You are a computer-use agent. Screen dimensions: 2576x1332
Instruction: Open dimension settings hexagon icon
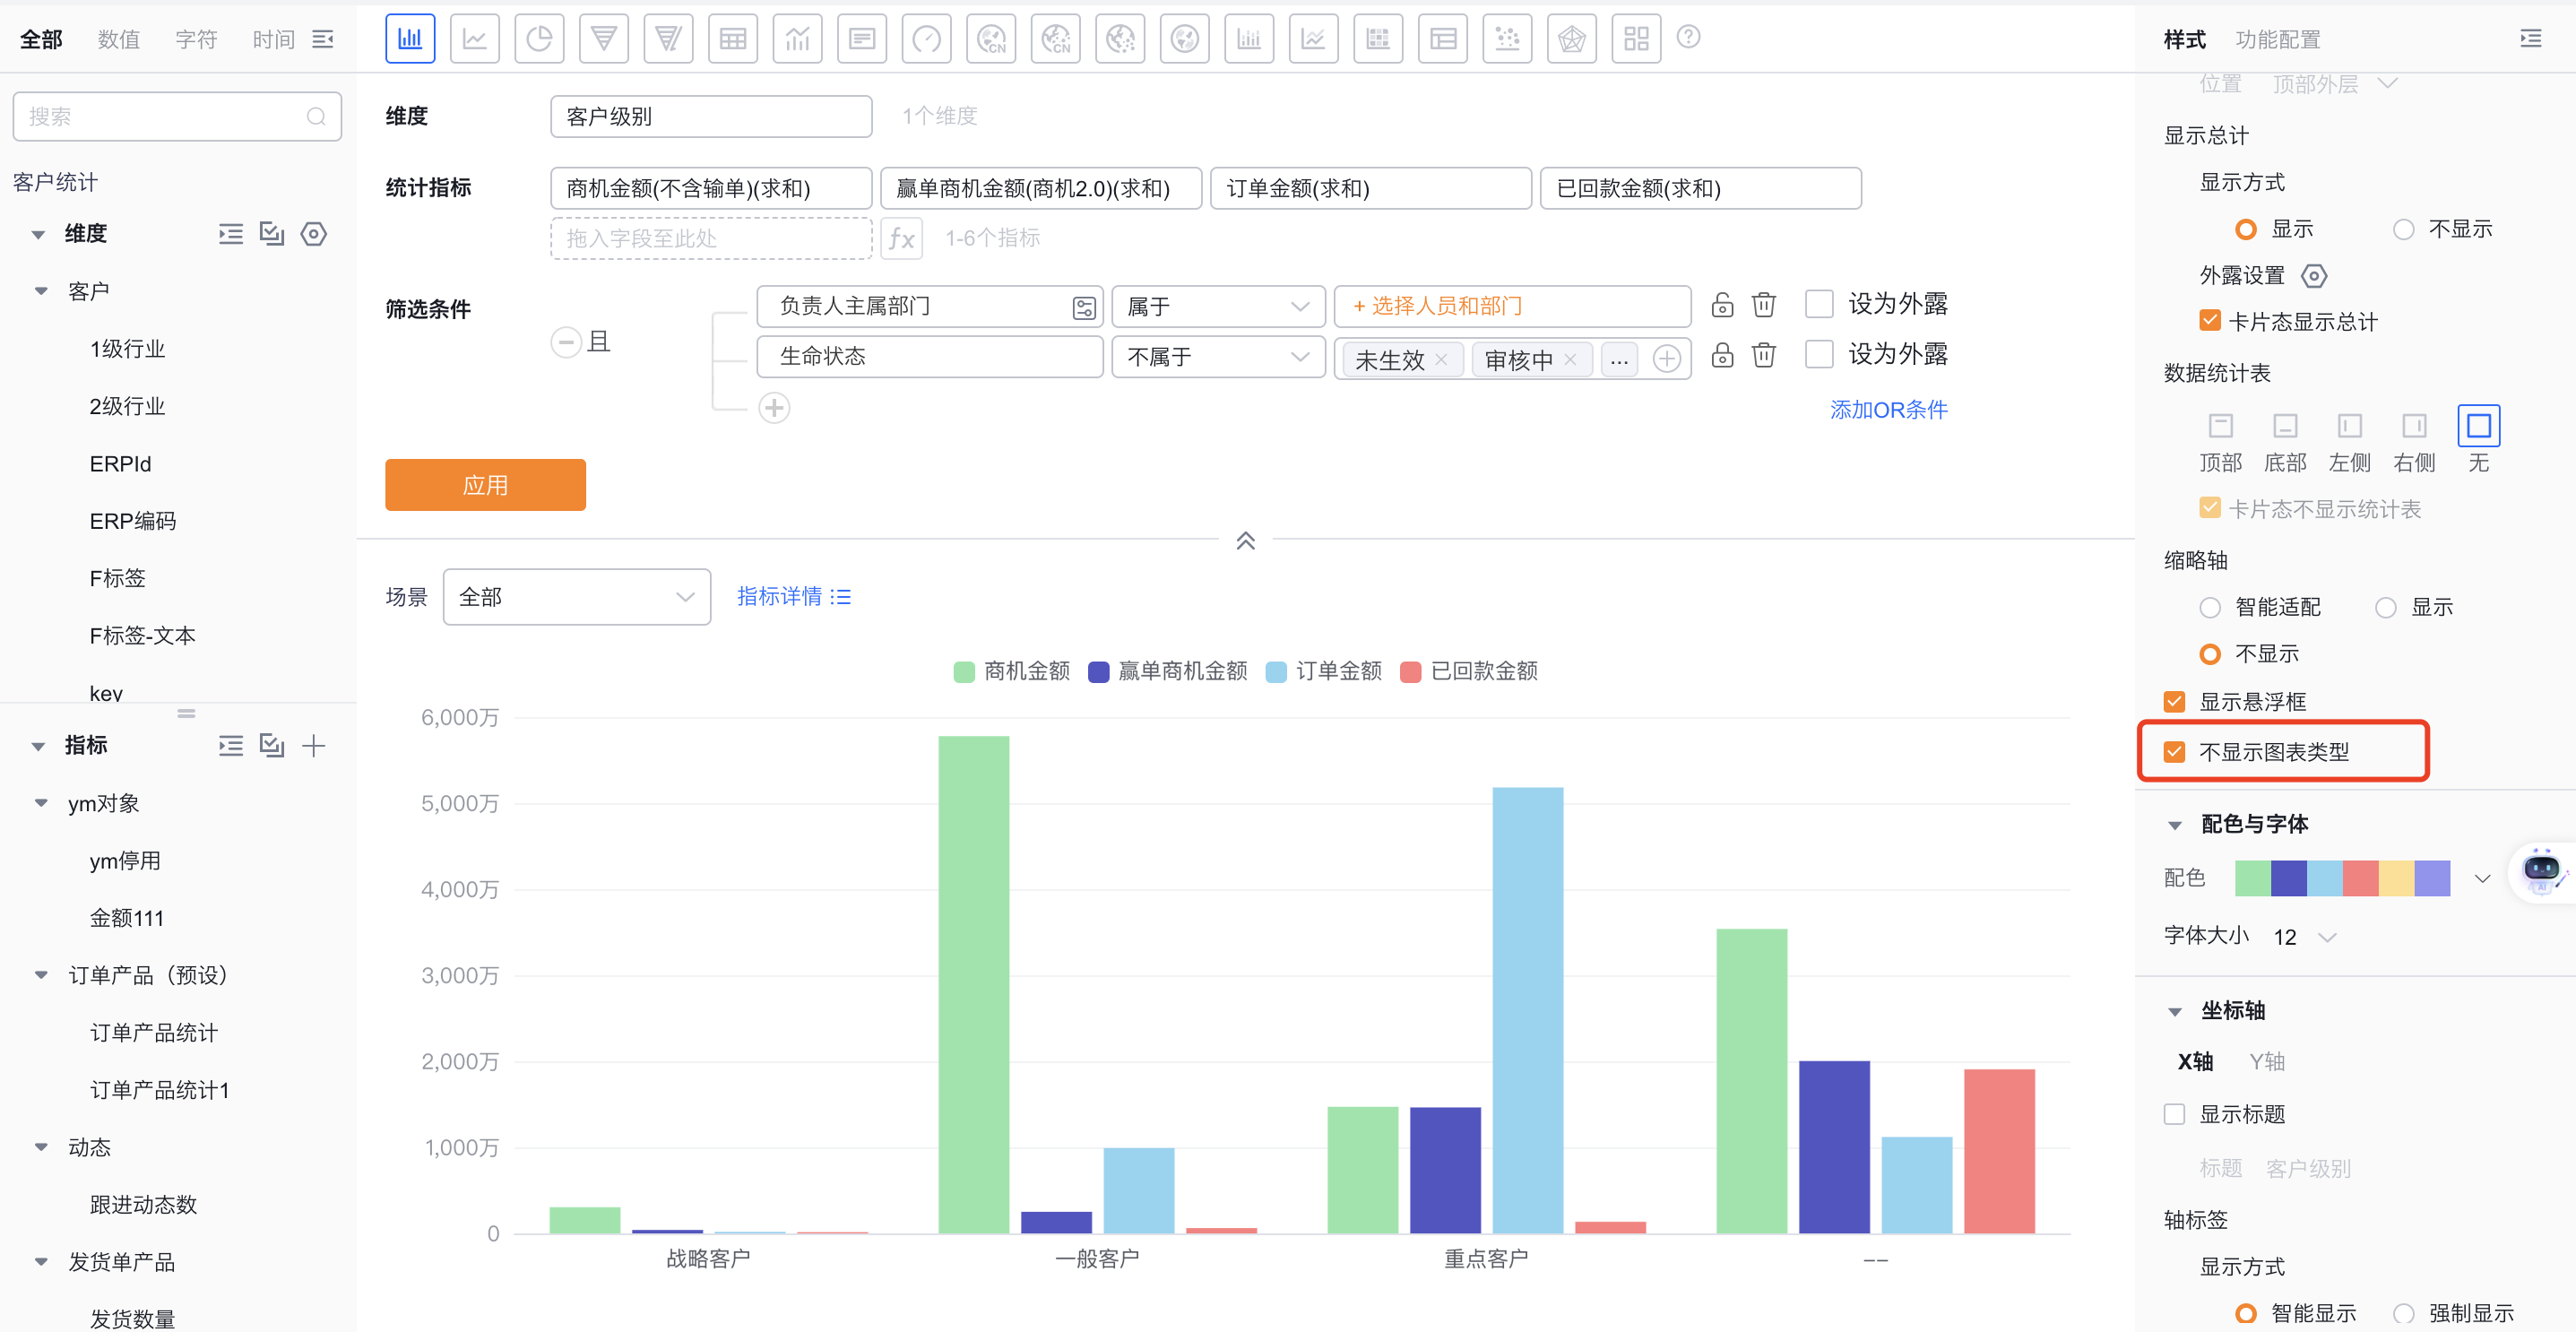coord(313,234)
